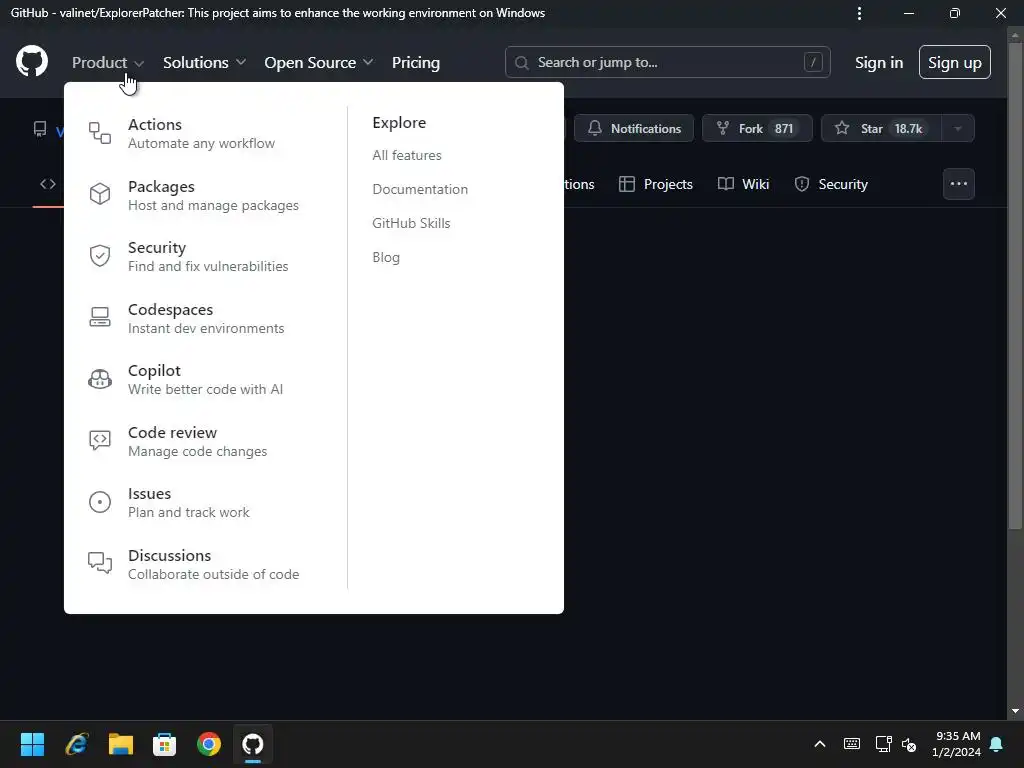This screenshot has width=1024, height=768.
Task: Star the repository with the Star button
Action: click(881, 129)
